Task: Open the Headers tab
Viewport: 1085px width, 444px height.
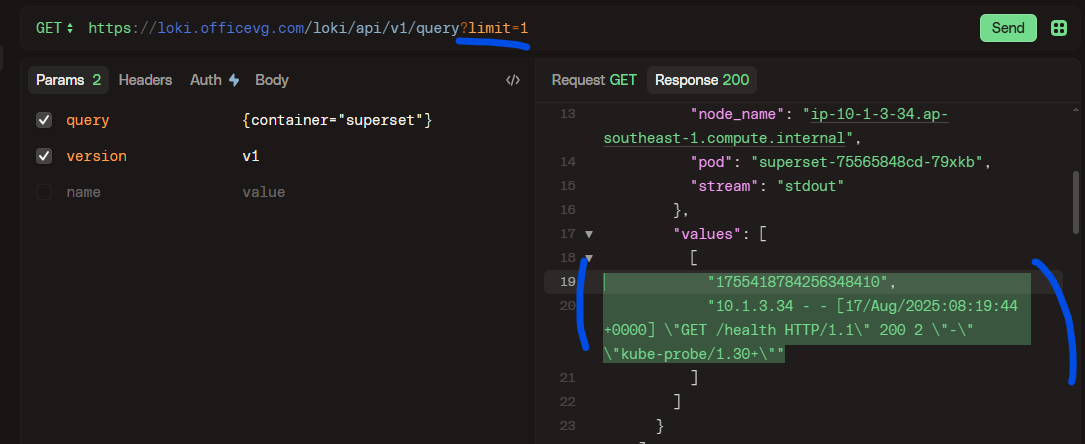Action: (145, 80)
